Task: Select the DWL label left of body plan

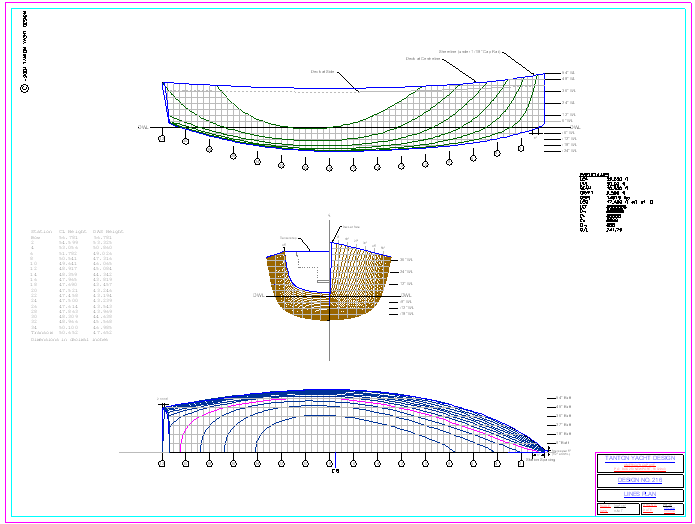Action: [x=258, y=295]
